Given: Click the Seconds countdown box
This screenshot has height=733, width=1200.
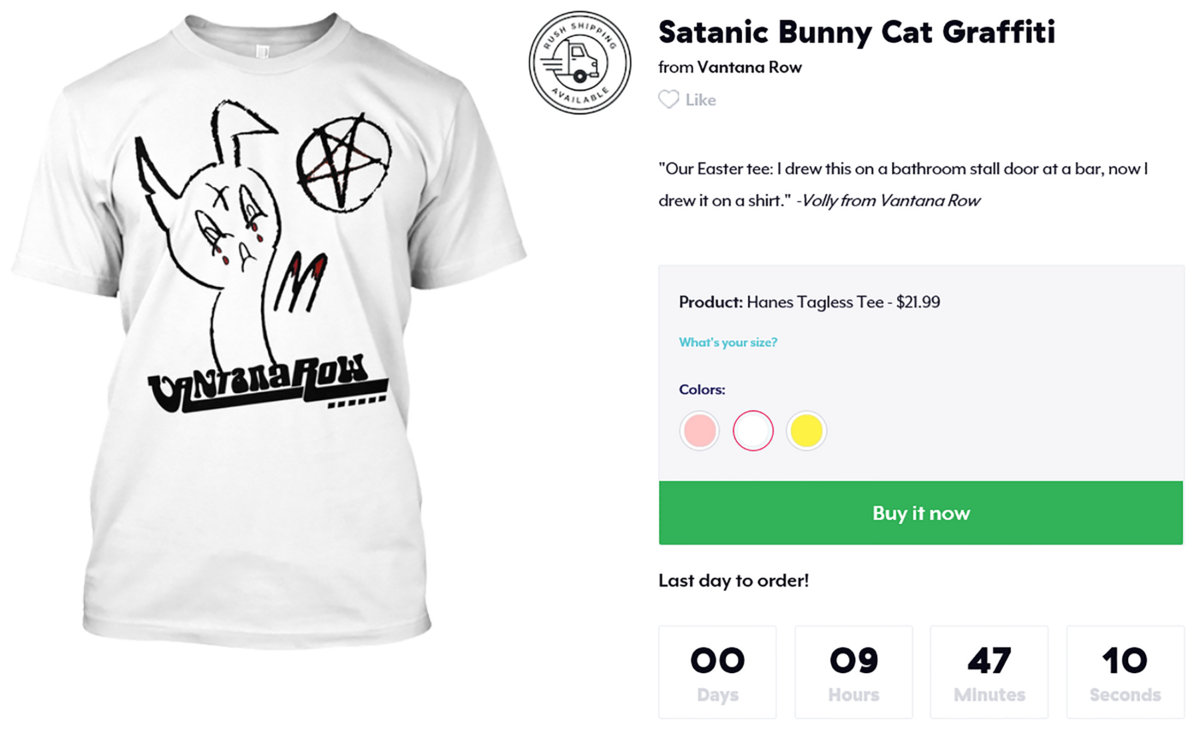Looking at the screenshot, I should [1125, 671].
